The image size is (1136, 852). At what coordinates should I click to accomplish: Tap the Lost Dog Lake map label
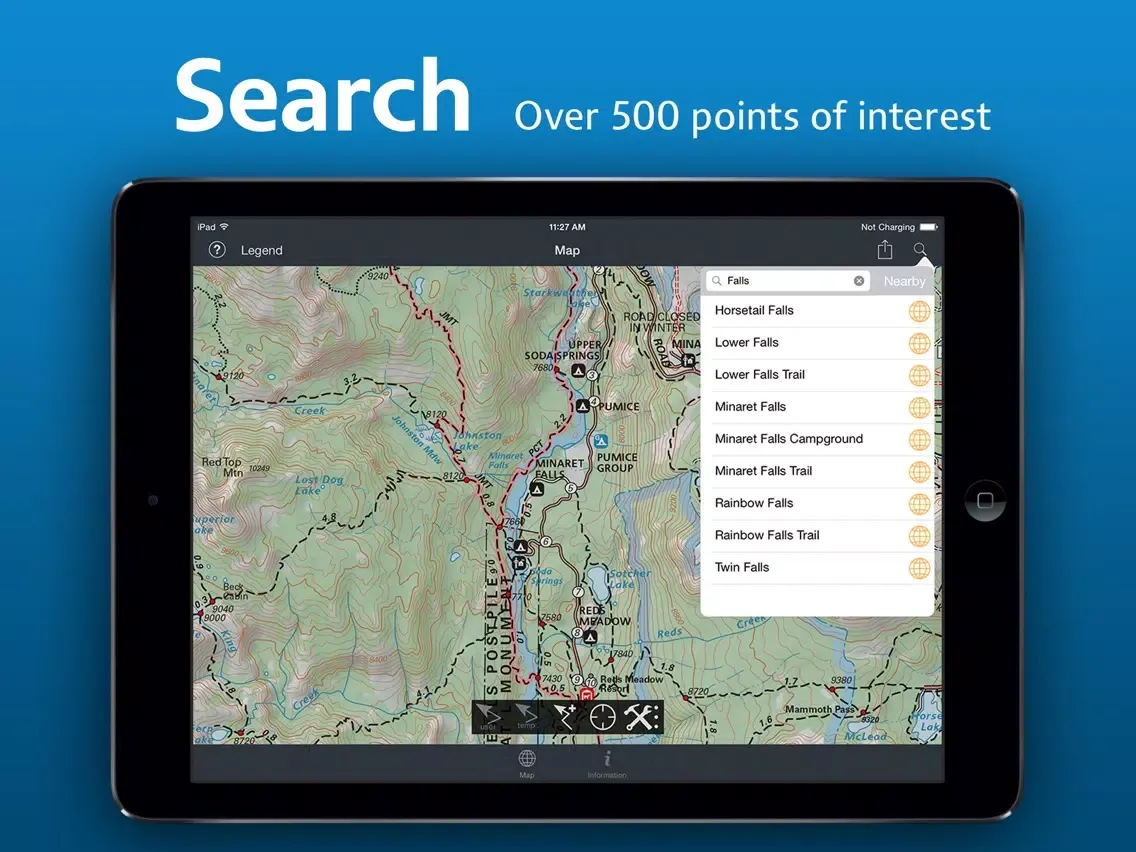click(318, 485)
